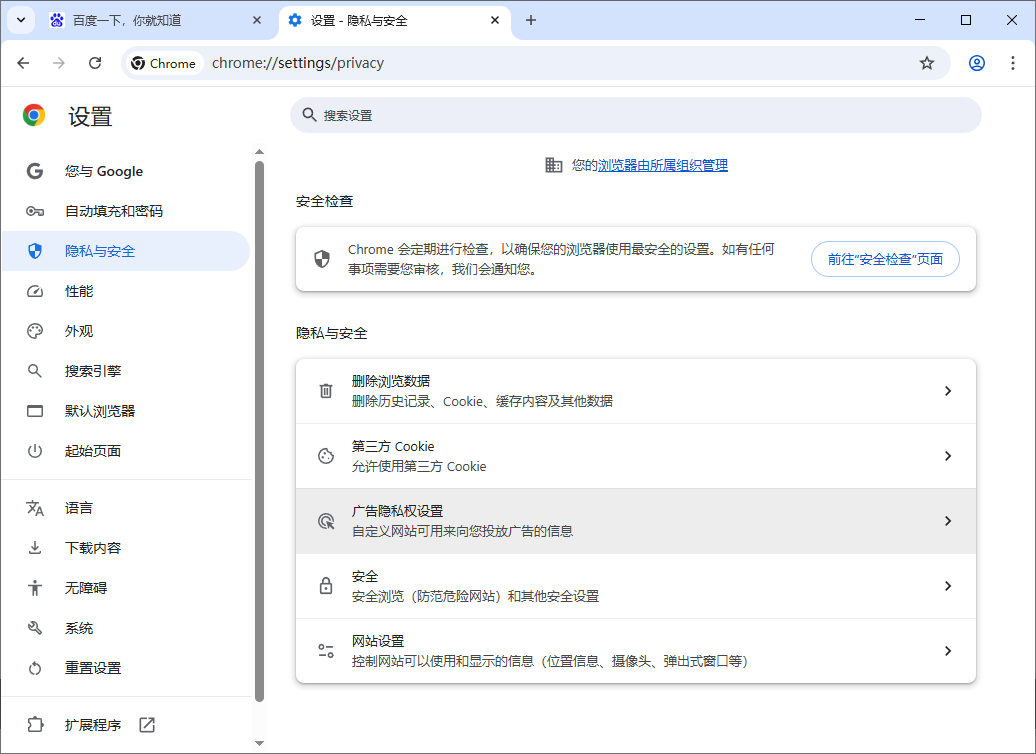This screenshot has height=754, width=1036.
Task: Click the back navigation arrow
Action: tap(23, 62)
